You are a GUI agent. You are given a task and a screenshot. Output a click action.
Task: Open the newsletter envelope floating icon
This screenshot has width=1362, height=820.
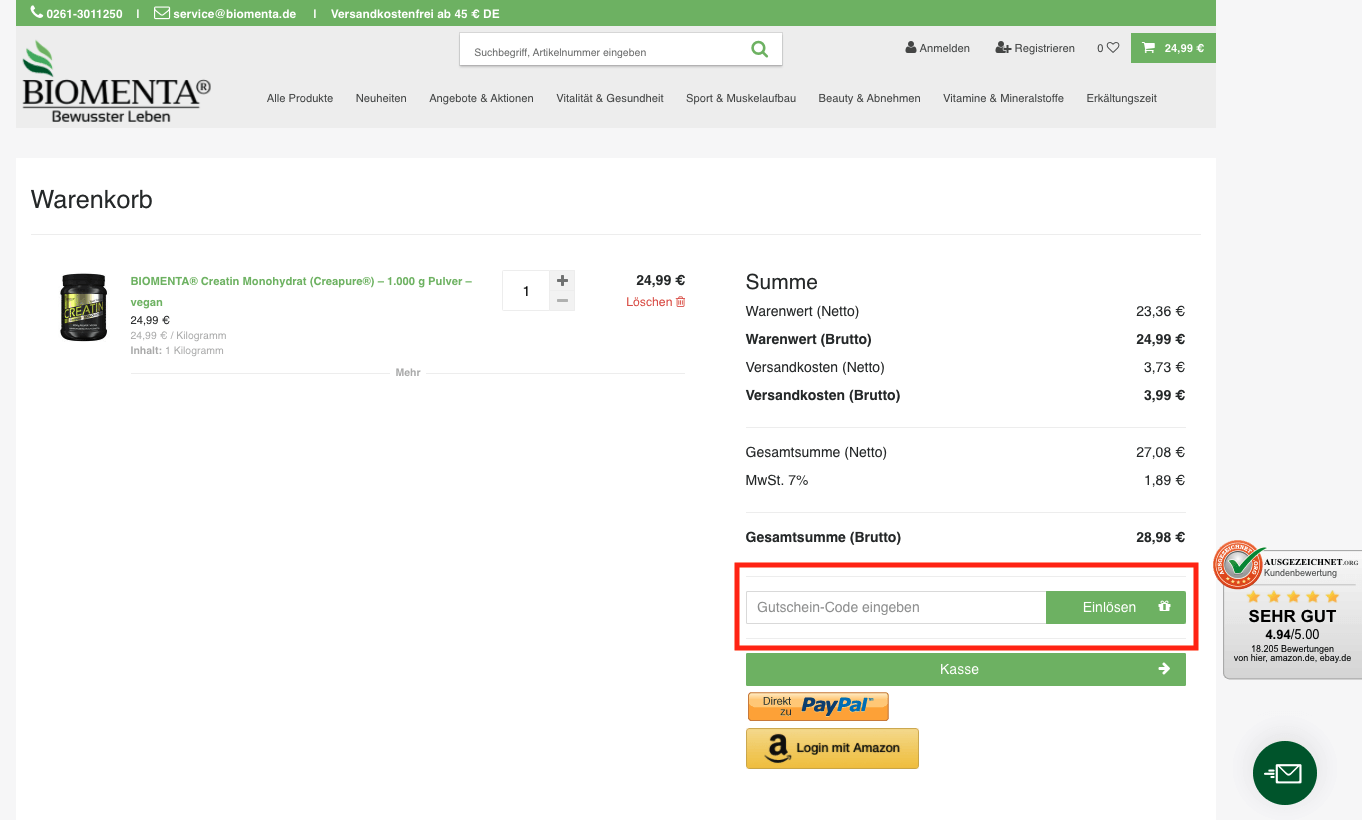tap(1285, 773)
